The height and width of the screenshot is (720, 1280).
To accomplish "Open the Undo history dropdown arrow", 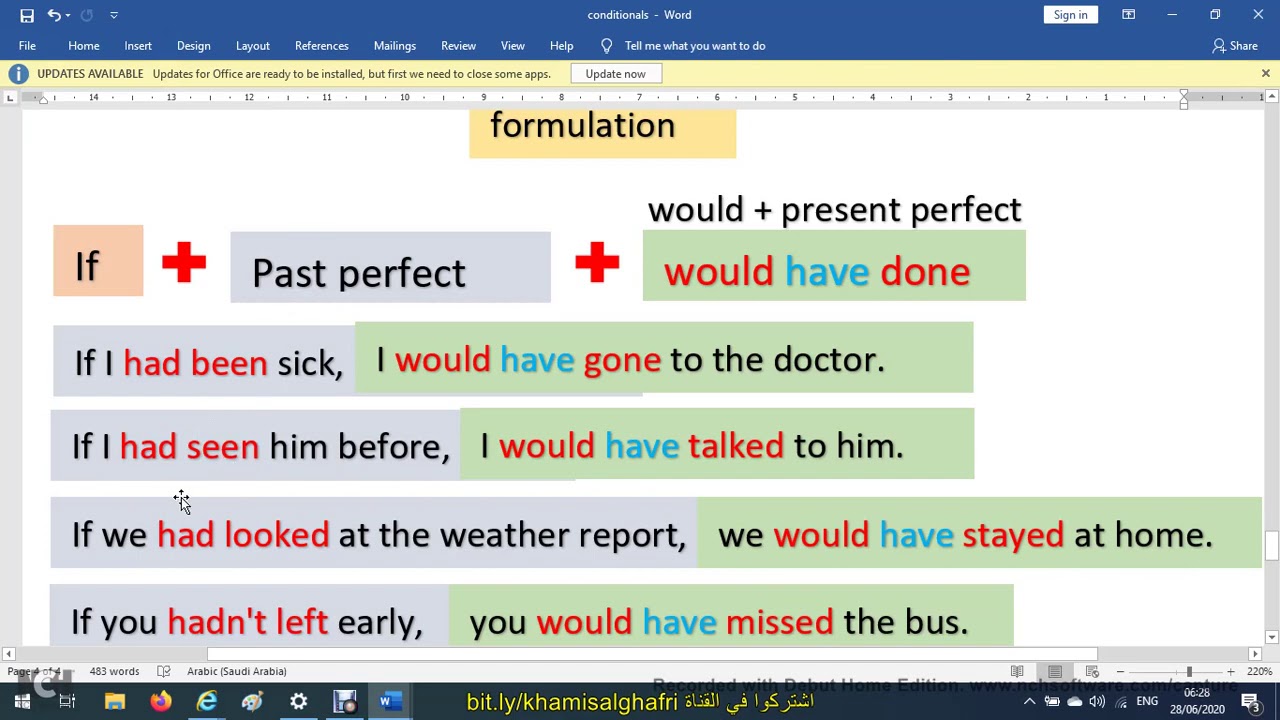I will coord(67,15).
